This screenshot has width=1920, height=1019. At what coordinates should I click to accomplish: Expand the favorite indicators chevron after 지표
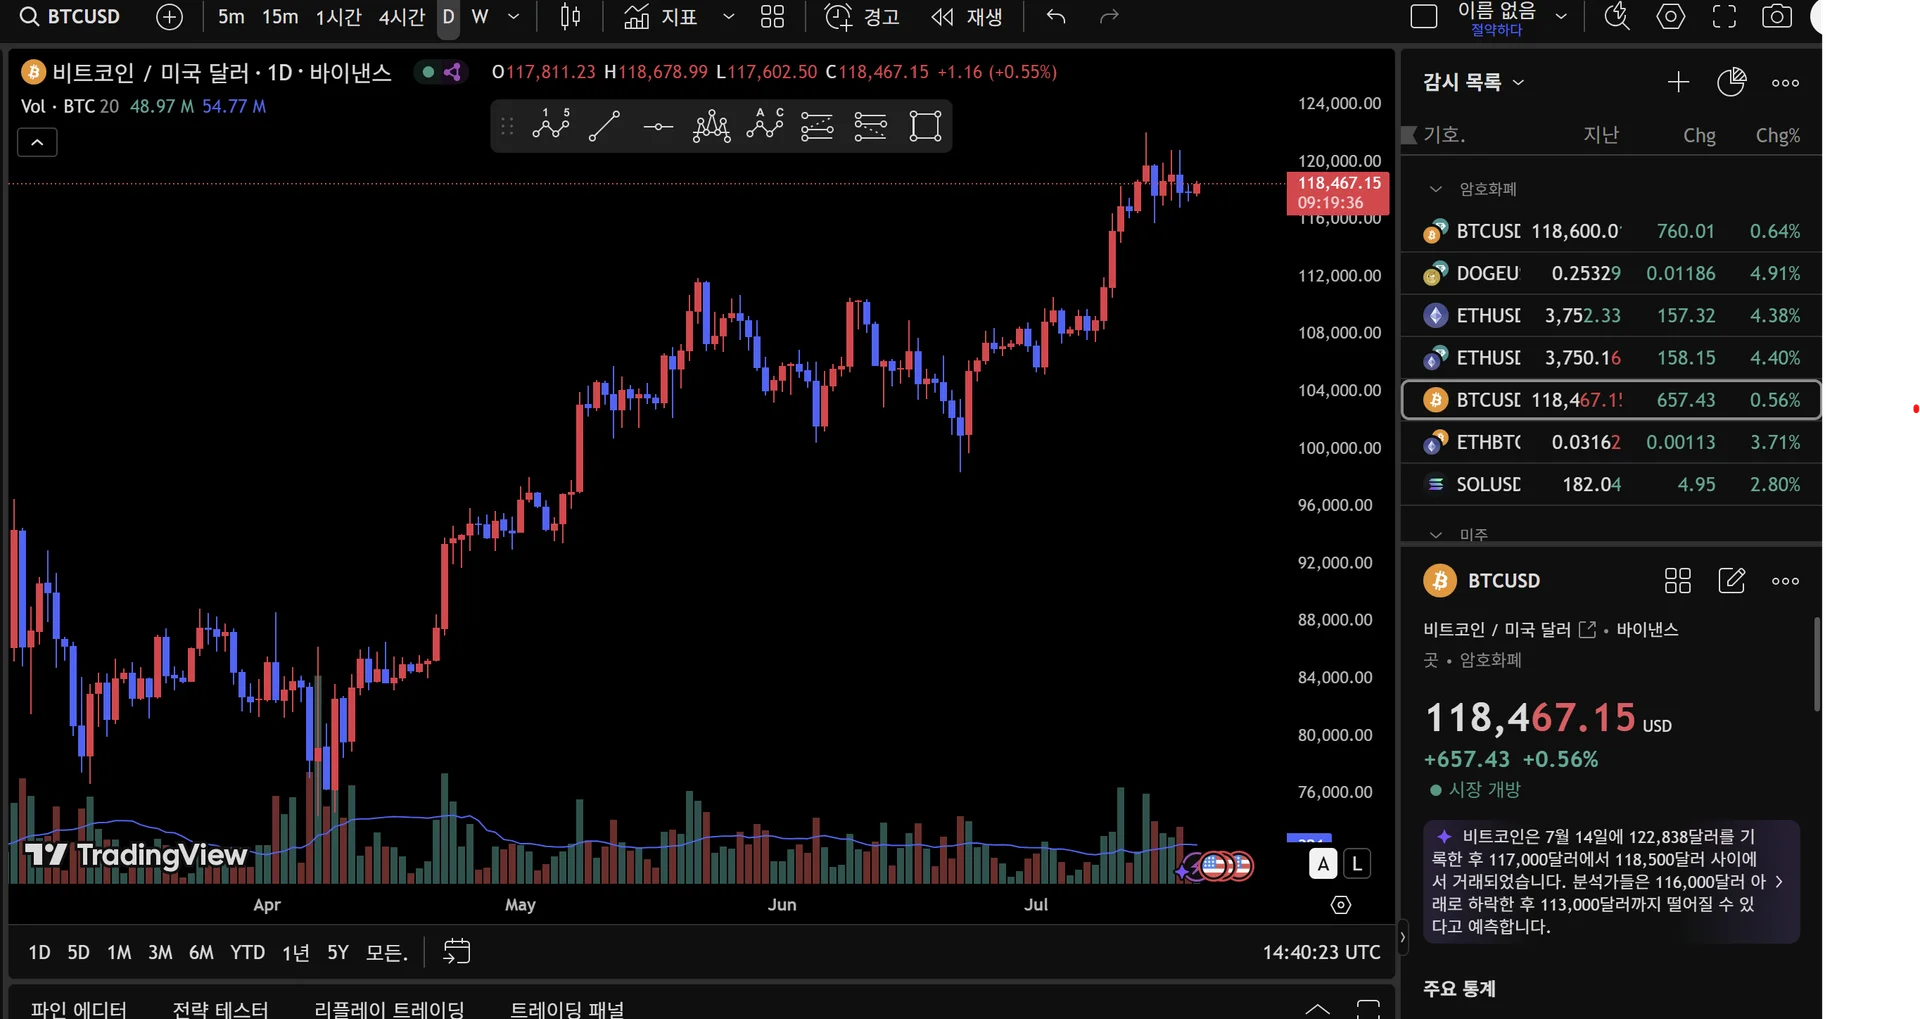click(x=728, y=17)
